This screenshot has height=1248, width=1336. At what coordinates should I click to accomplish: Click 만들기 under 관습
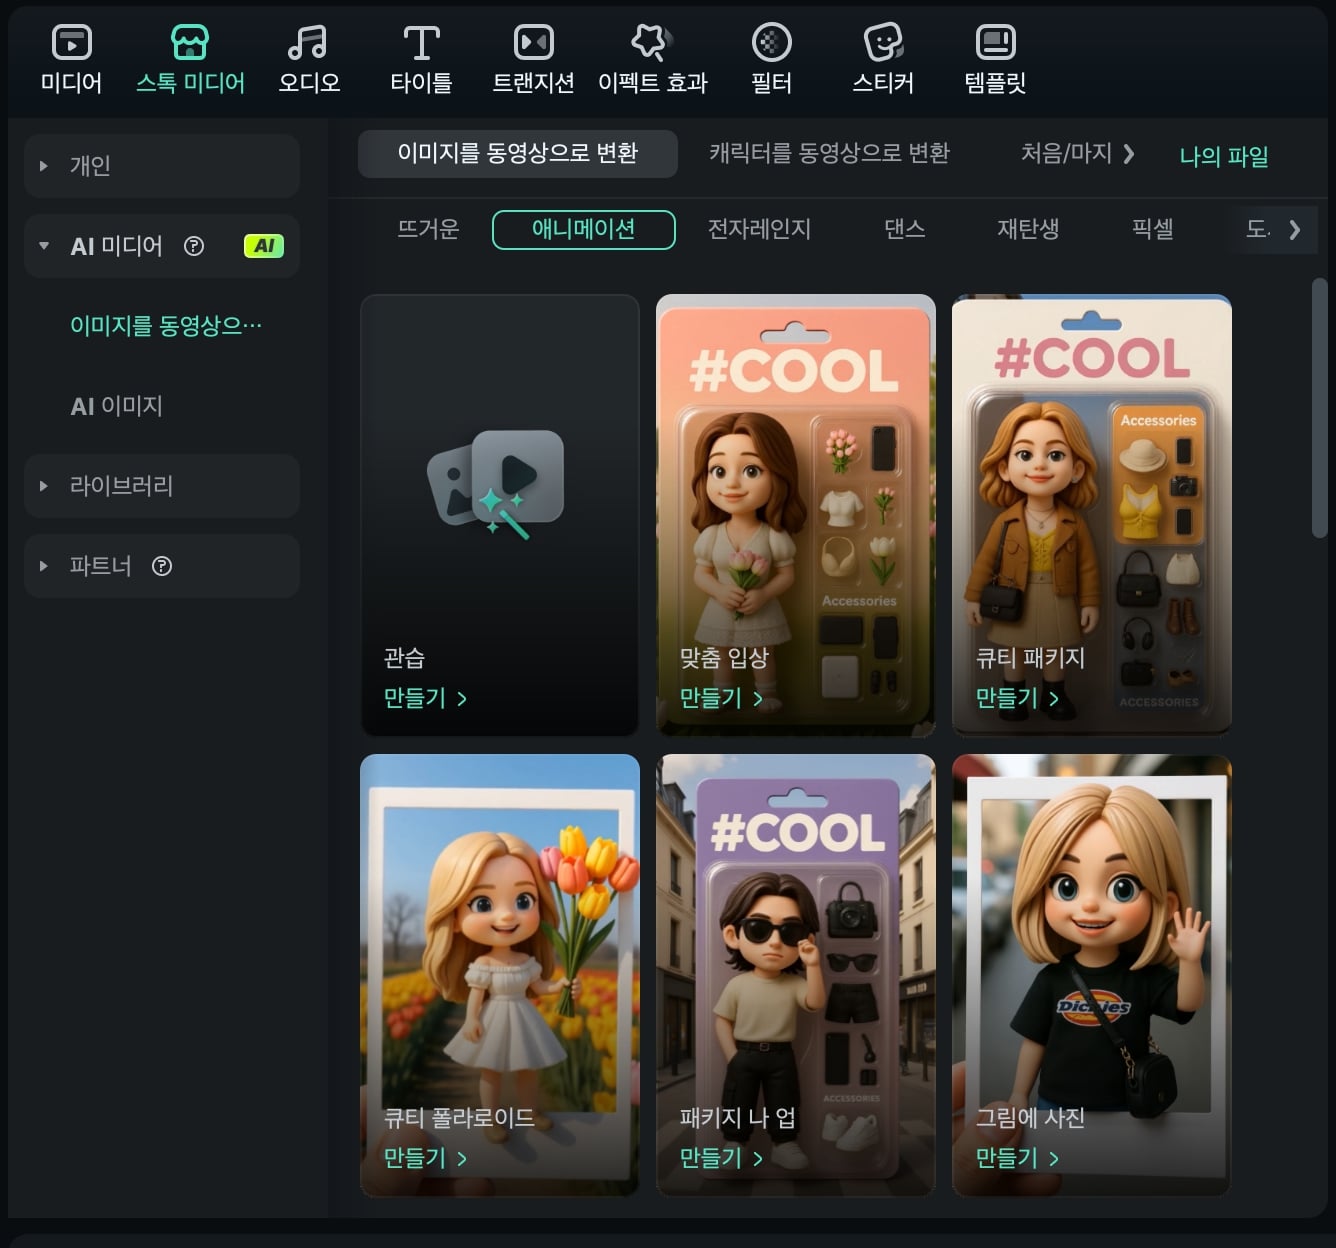click(425, 698)
